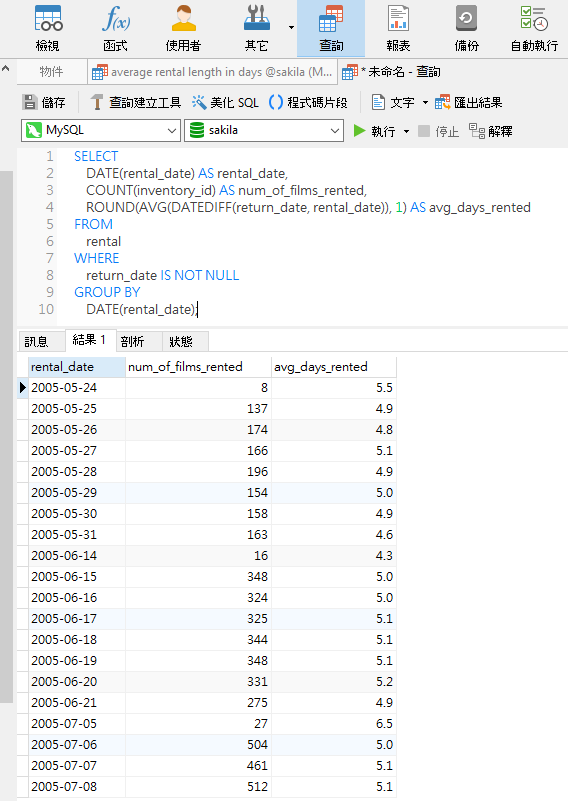568x801 pixels.
Task: Click the row indicator arrow for 2005-05-24
Action: 22,388
